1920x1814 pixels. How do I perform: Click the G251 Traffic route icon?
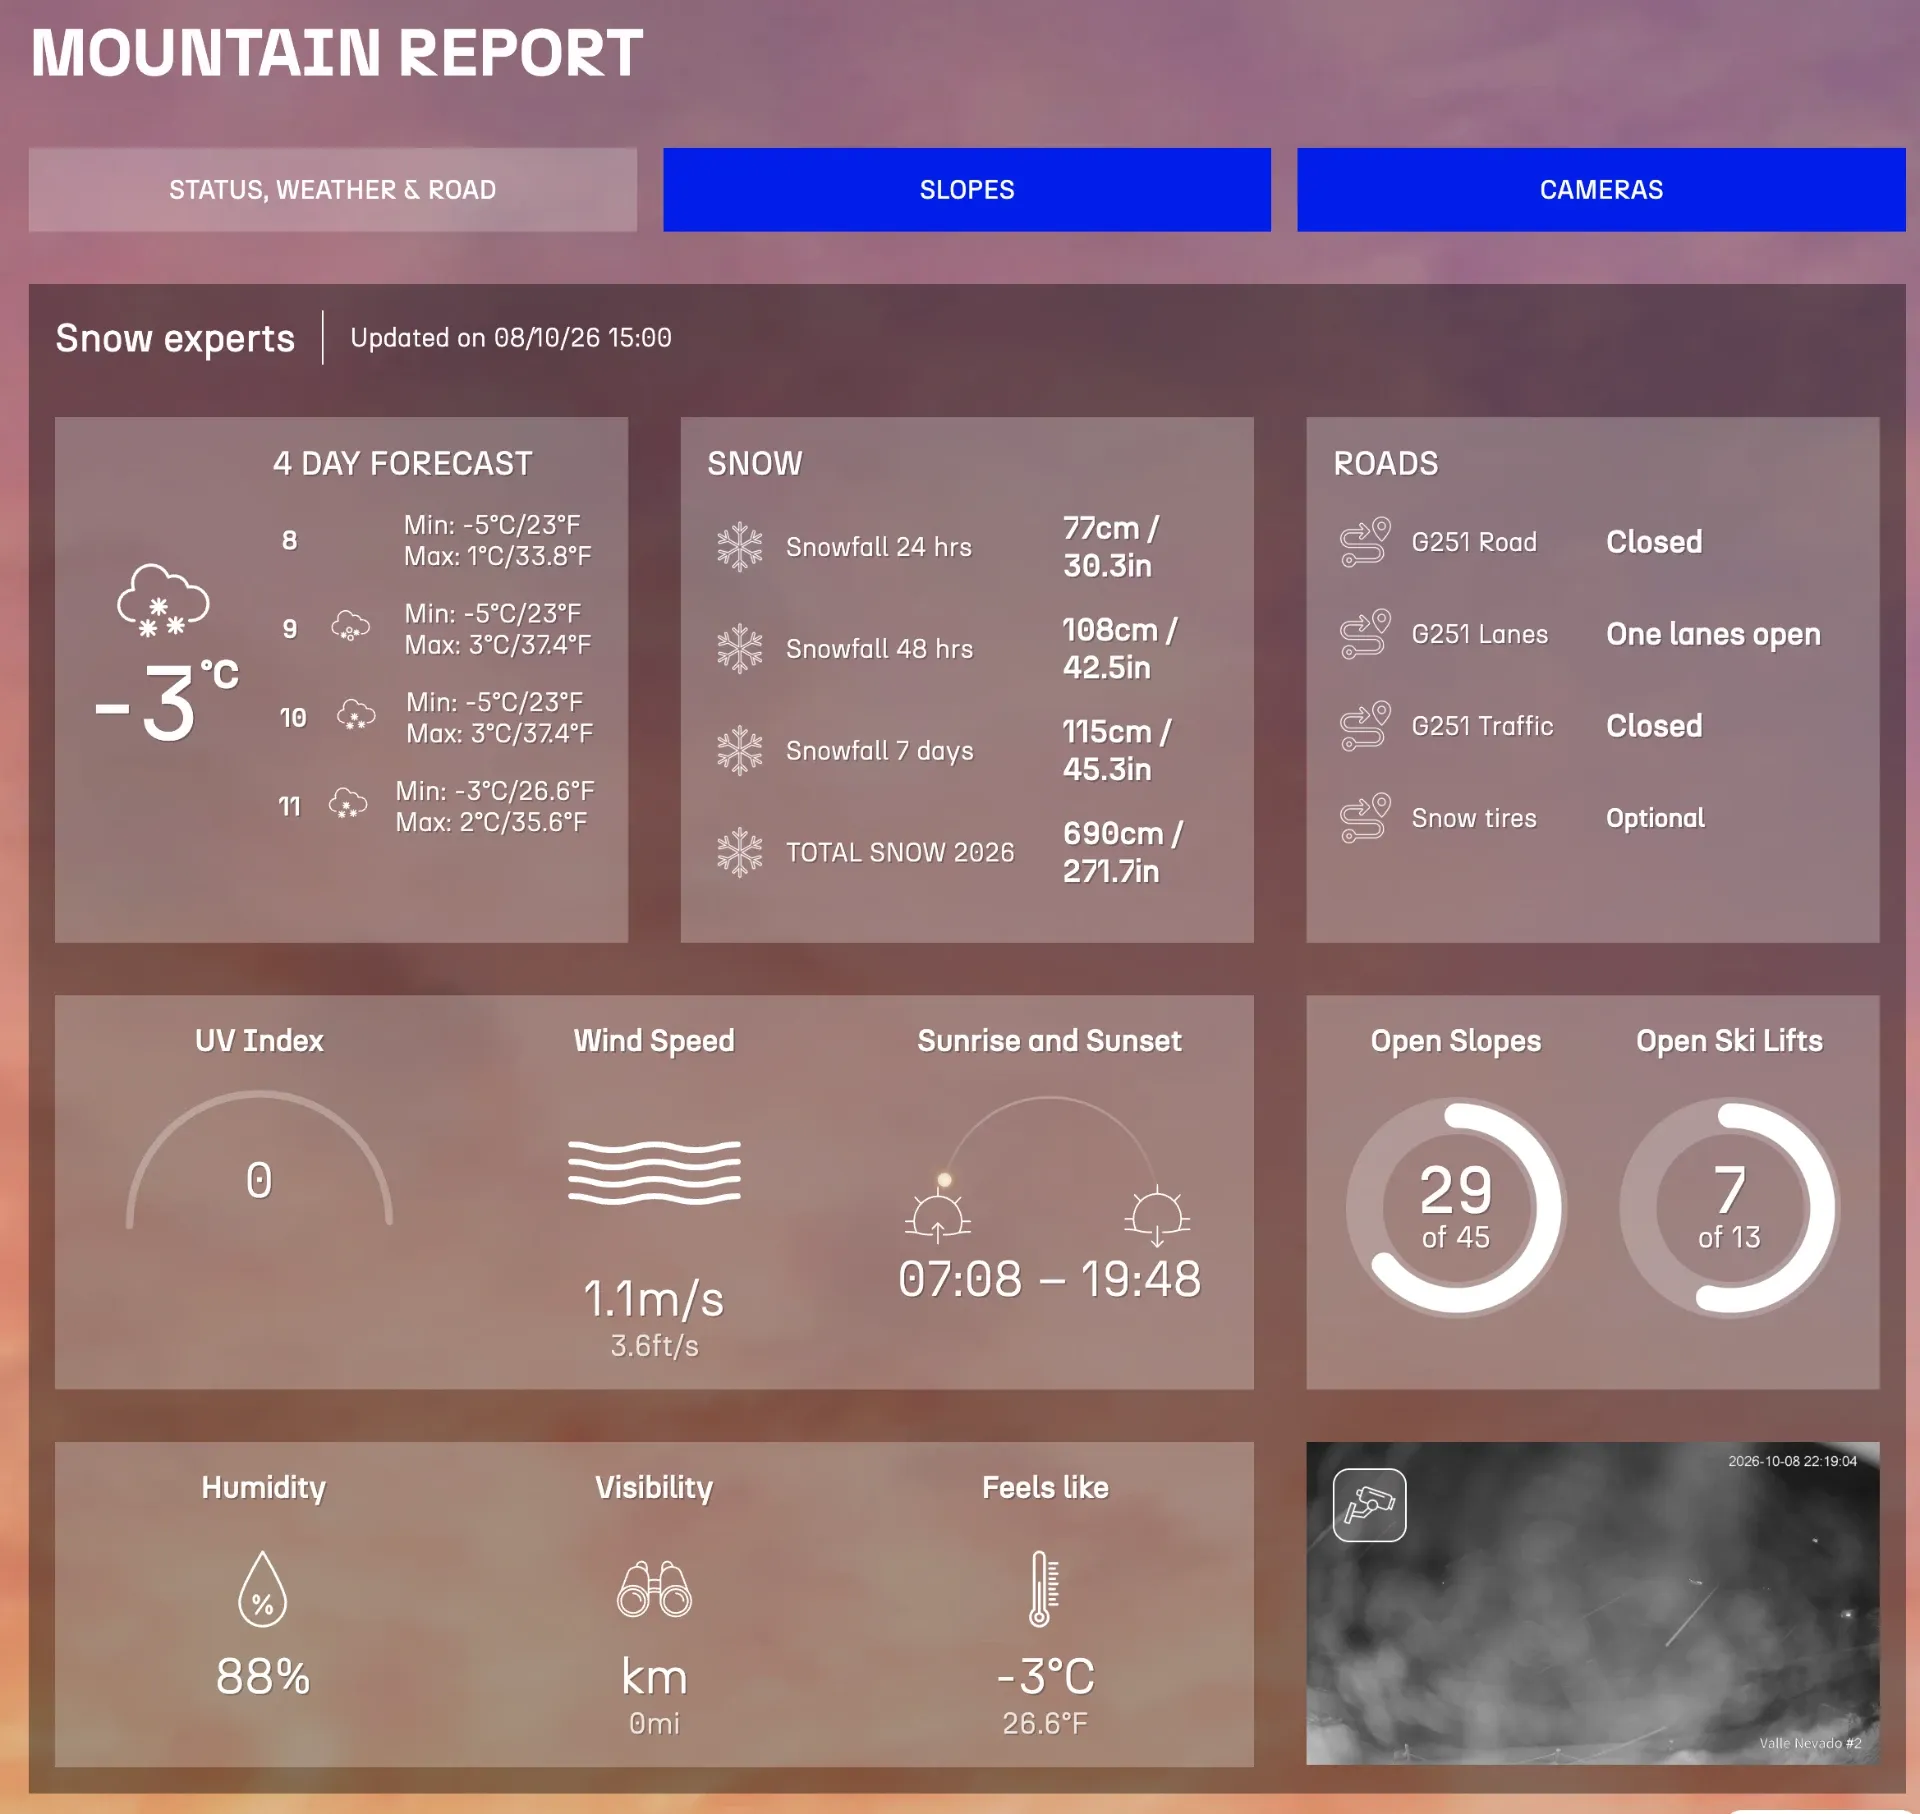click(x=1365, y=726)
